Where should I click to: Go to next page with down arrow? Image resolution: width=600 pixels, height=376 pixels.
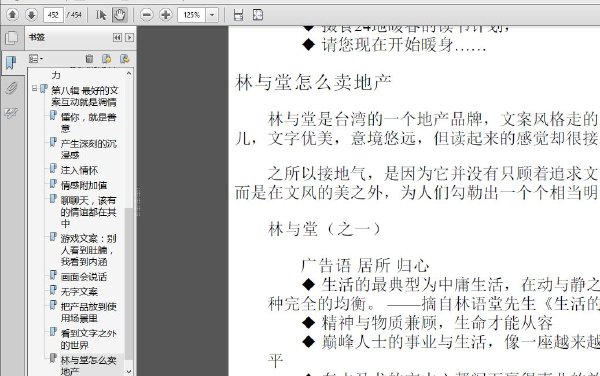tap(31, 15)
